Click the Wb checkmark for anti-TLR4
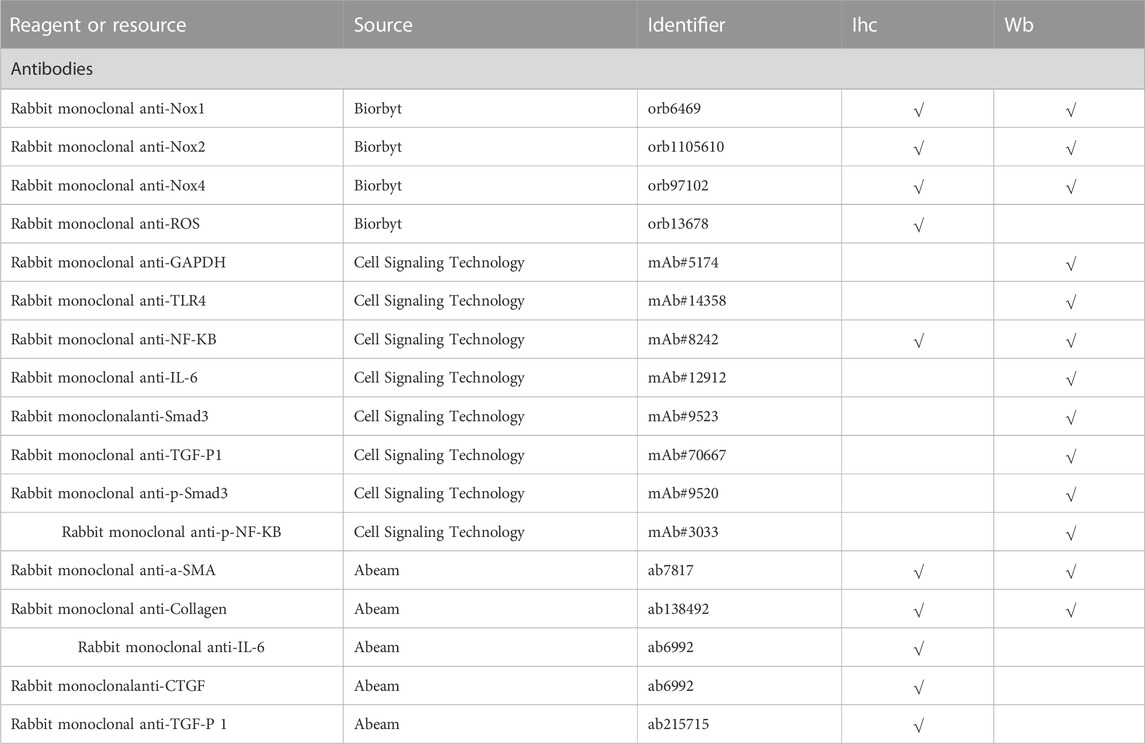The image size is (1145, 744). 1071,302
